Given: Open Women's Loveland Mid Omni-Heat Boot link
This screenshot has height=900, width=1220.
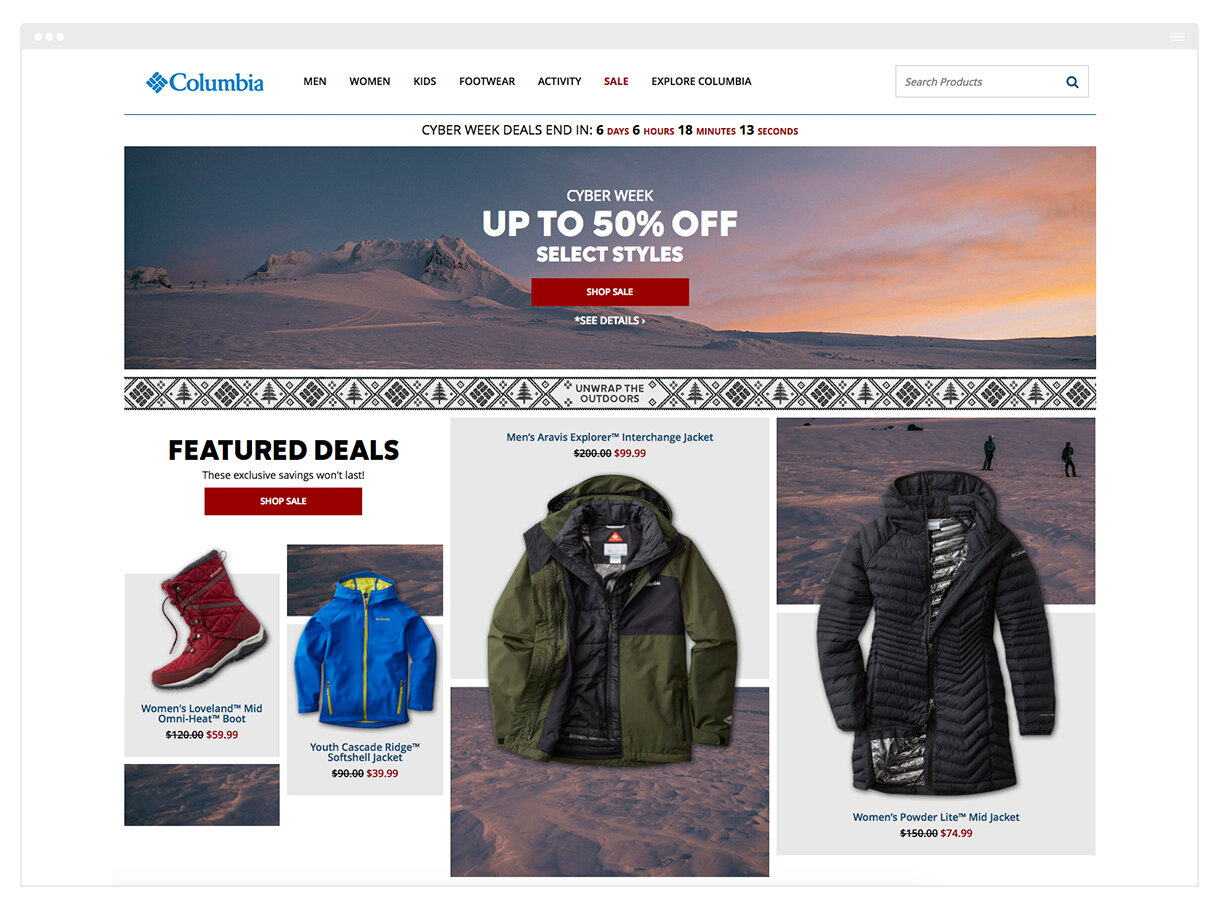Looking at the screenshot, I should (202, 714).
